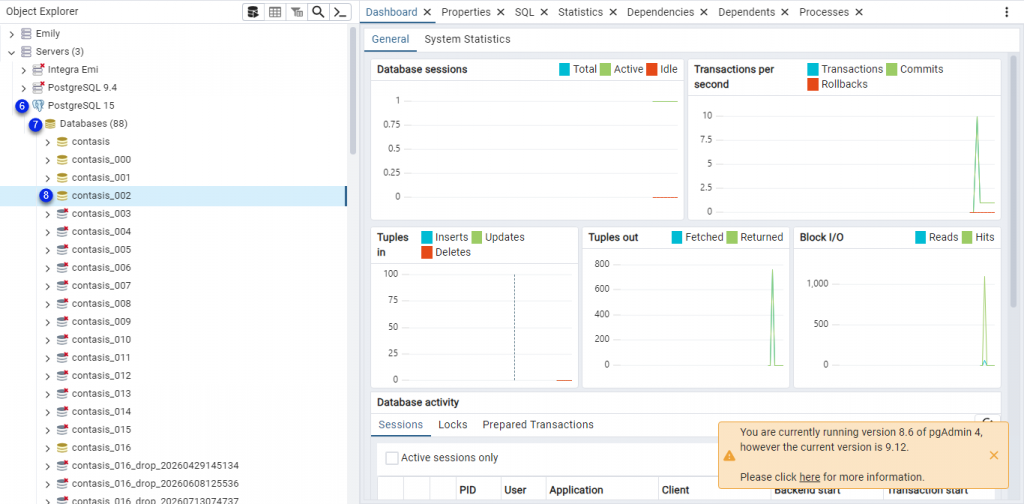Click the Rollbacks legend color swatch
1024x504 pixels.
813,84
